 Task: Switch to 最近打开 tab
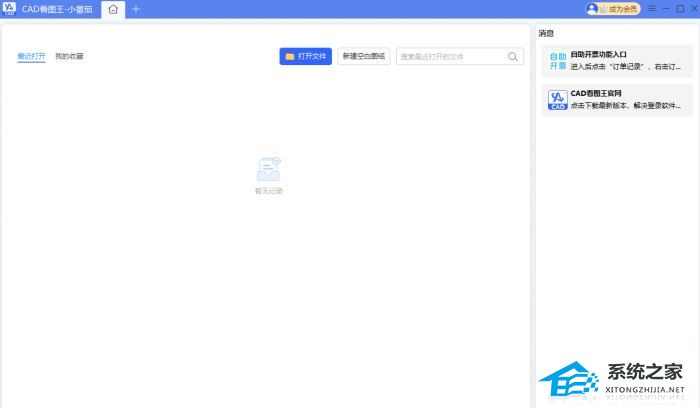tap(31, 56)
